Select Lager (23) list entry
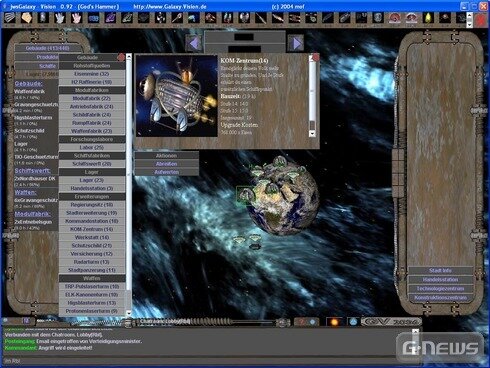 coord(92,180)
